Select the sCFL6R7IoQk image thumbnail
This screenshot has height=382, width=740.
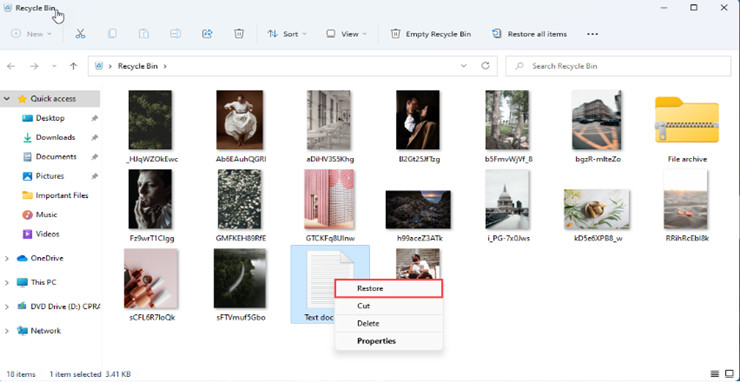(151, 279)
